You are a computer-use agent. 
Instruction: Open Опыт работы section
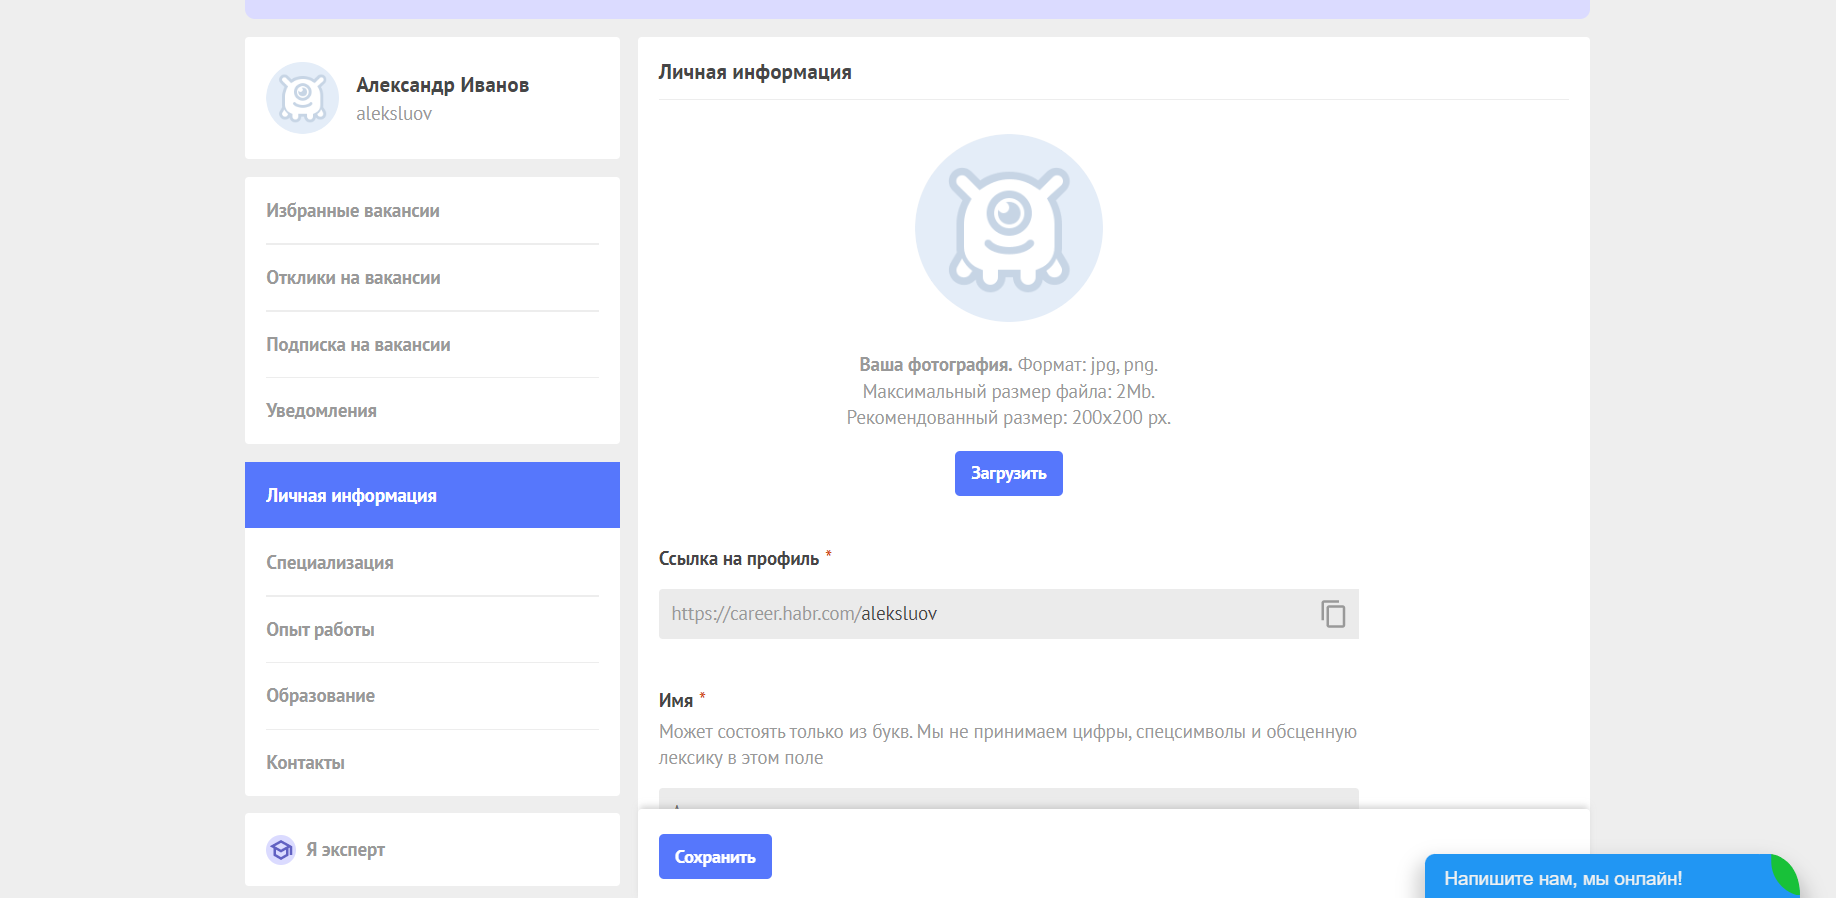pos(320,630)
